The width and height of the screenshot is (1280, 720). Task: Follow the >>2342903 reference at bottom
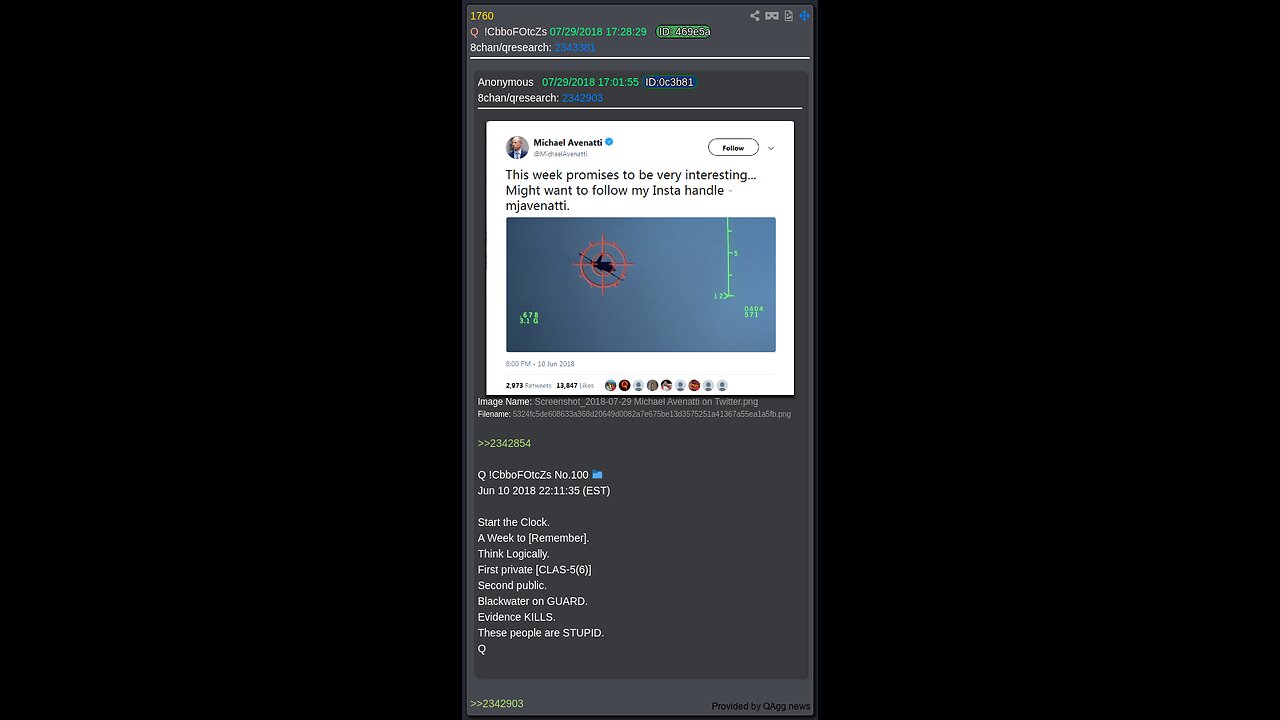(x=497, y=704)
